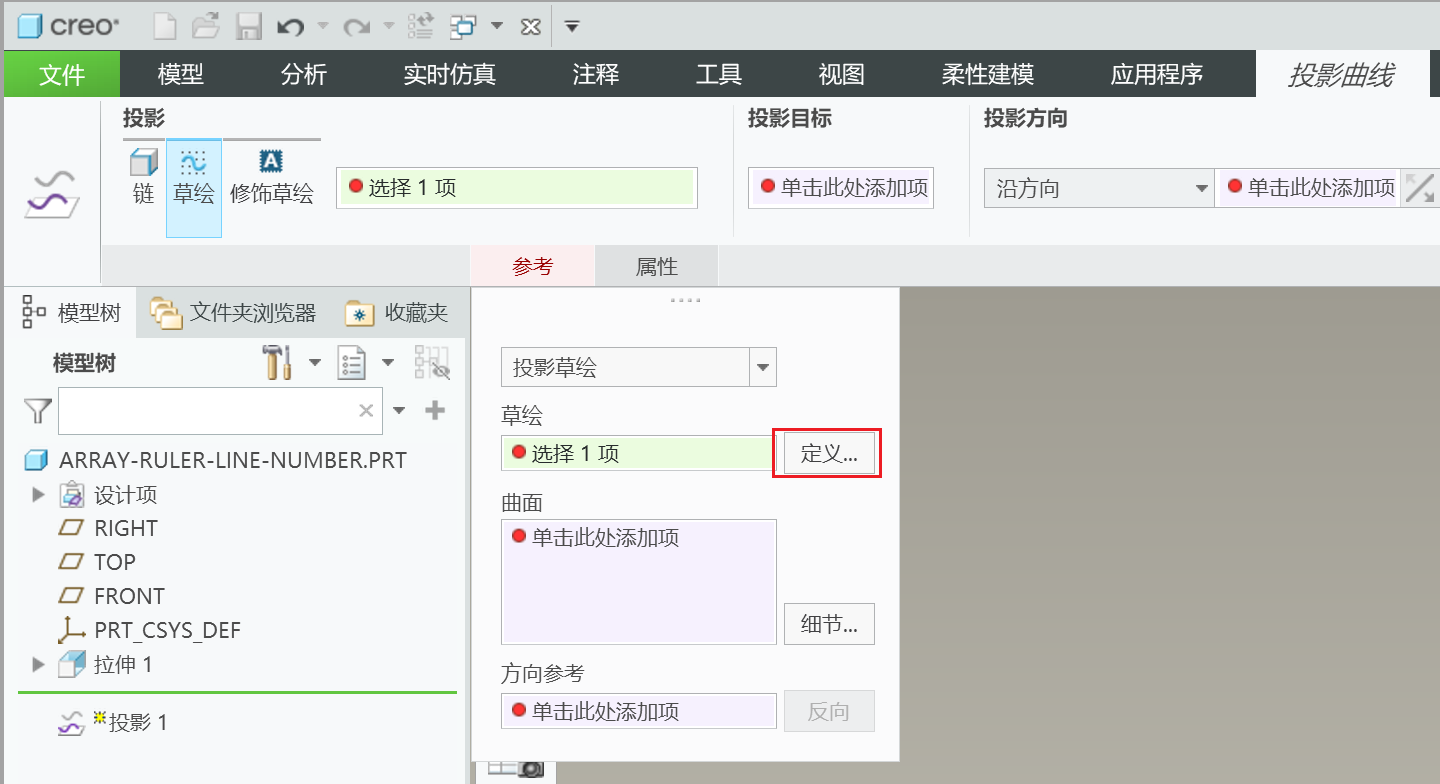
Task: Click the Regenerate model icon
Action: coord(421,26)
